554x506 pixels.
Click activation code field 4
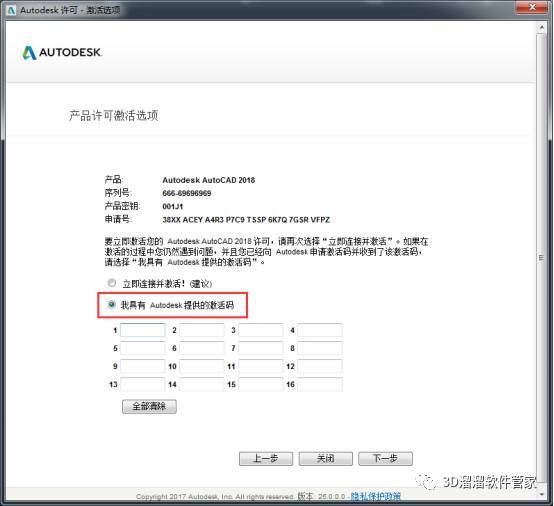click(x=320, y=330)
